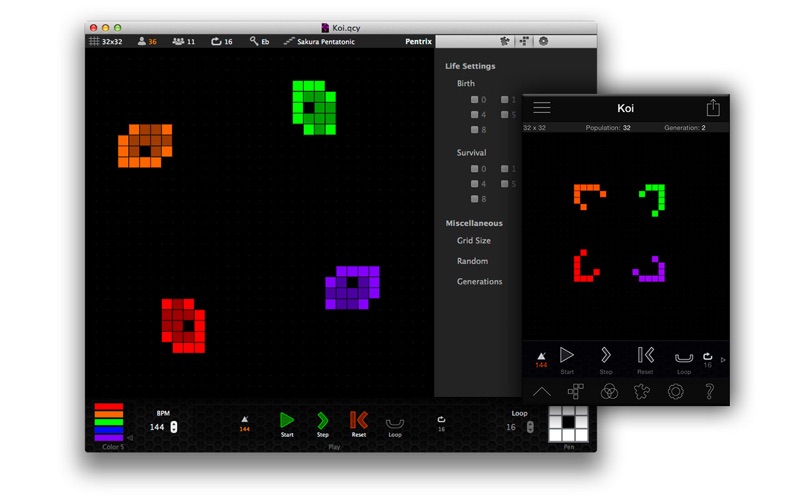Screen dimensions: 800x500
Task: Enable Survival checkbox 0
Action: 474,169
